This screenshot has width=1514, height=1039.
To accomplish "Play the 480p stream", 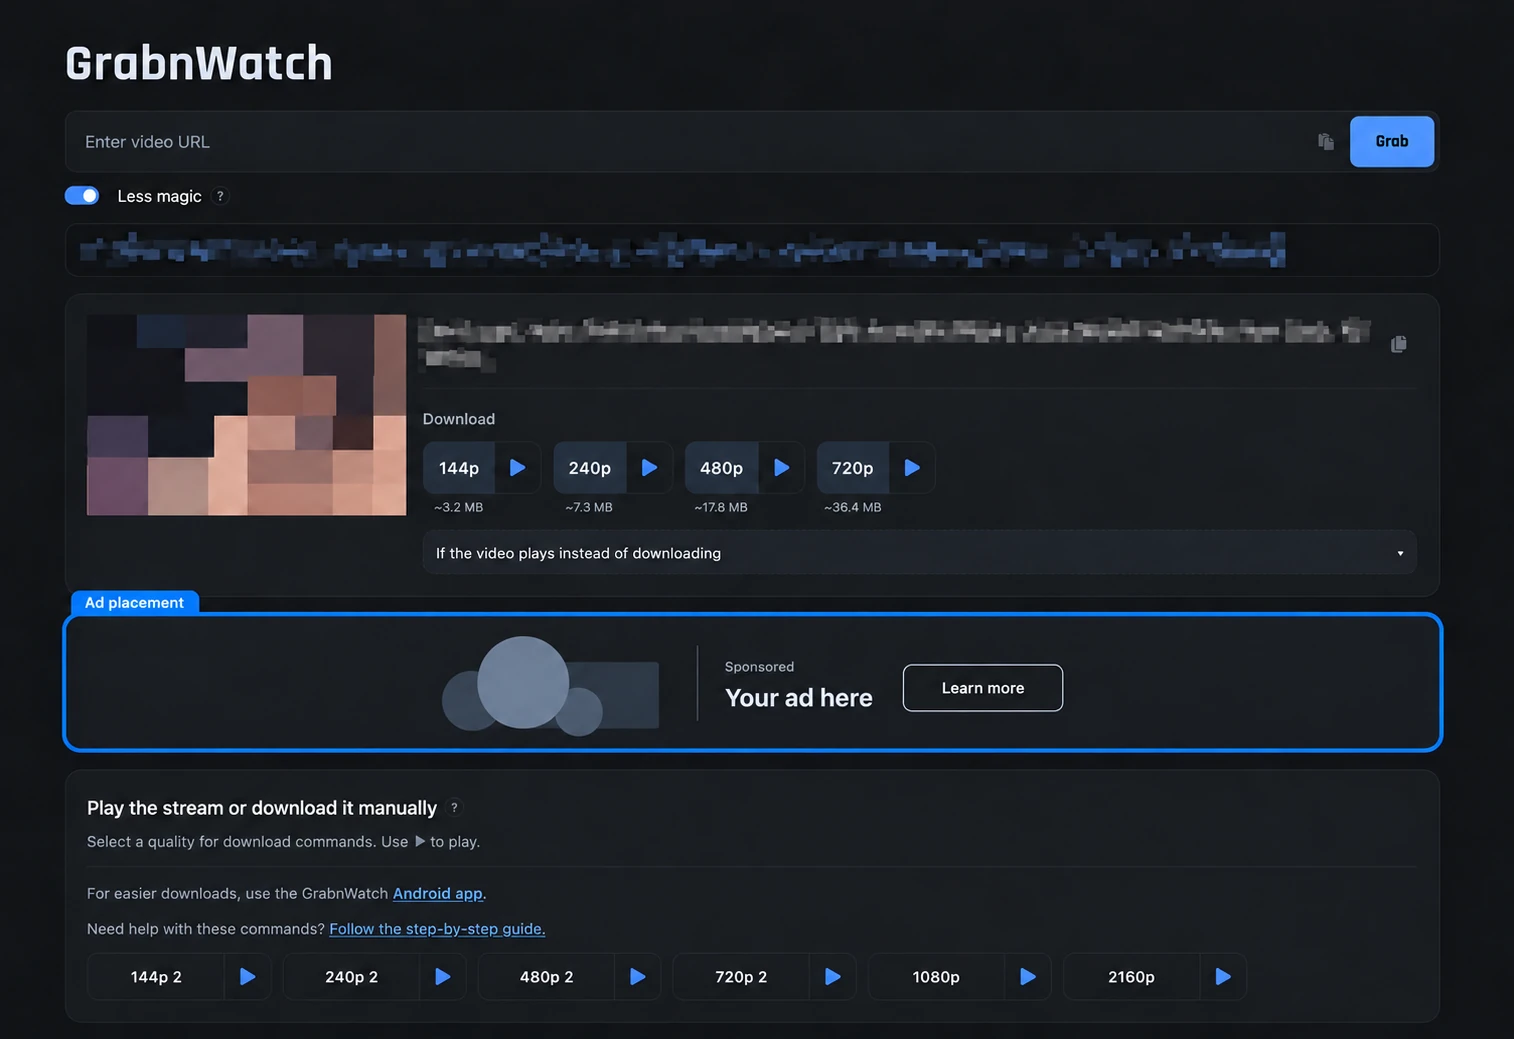I will (x=782, y=468).
